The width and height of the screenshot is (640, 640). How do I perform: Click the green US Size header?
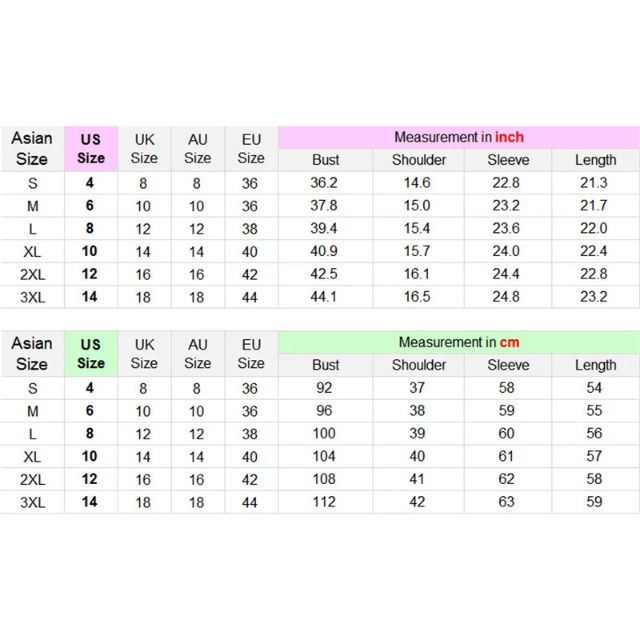coord(91,354)
